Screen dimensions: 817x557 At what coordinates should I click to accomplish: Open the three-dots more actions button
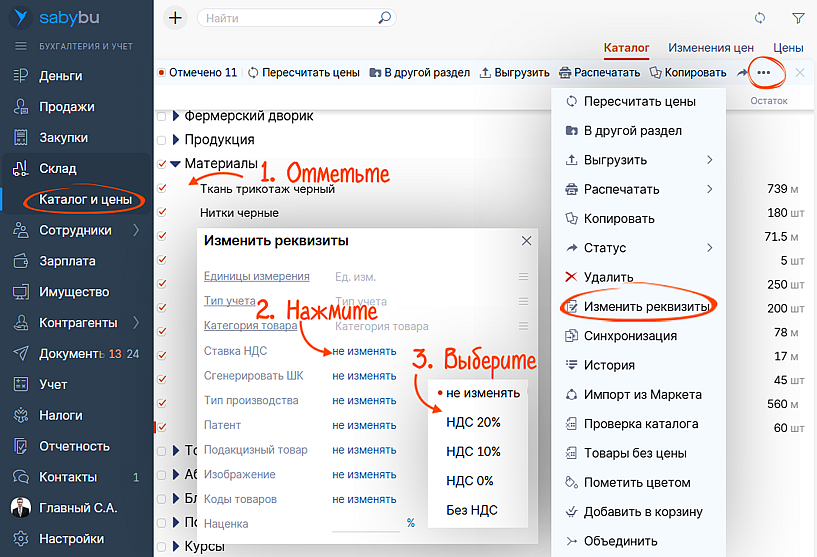pos(764,73)
